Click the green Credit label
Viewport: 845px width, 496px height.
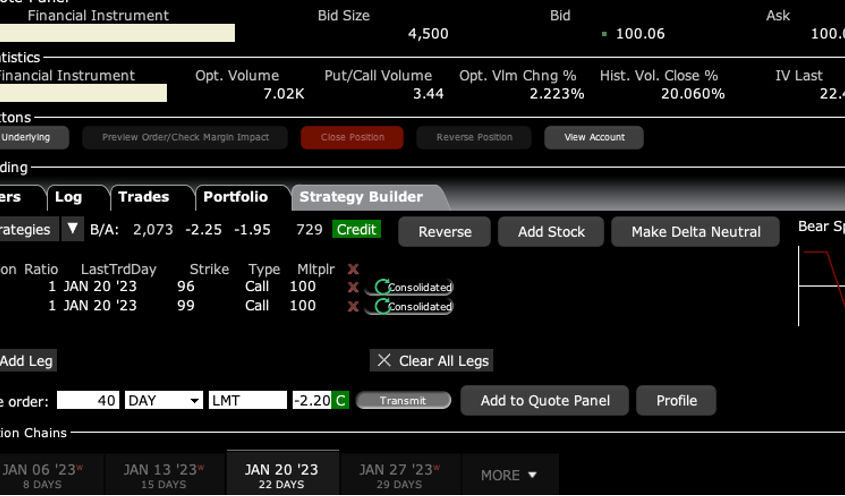pos(357,230)
